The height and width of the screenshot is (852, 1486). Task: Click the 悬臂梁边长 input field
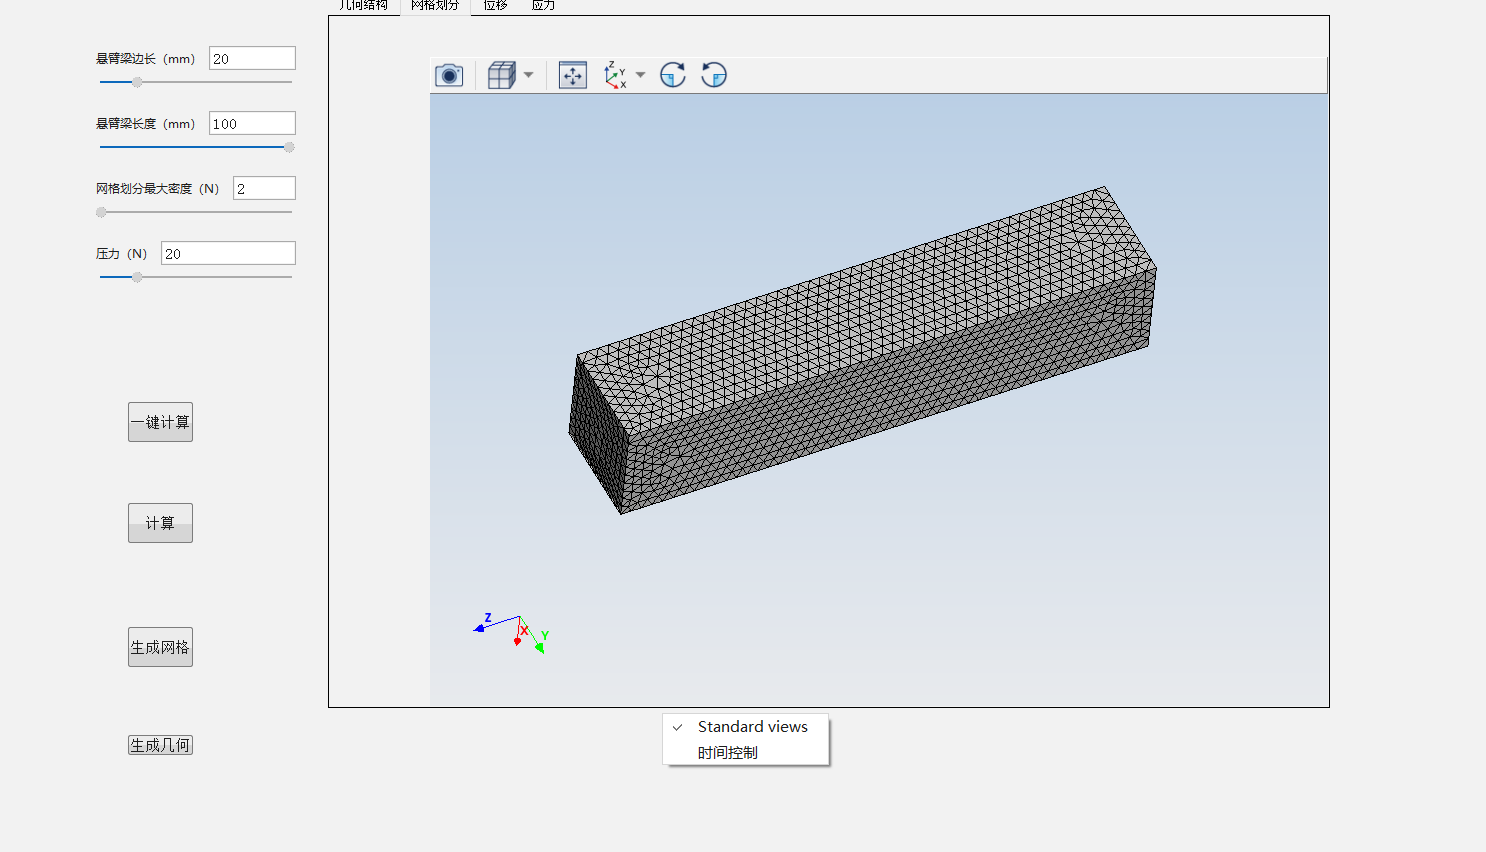252,58
